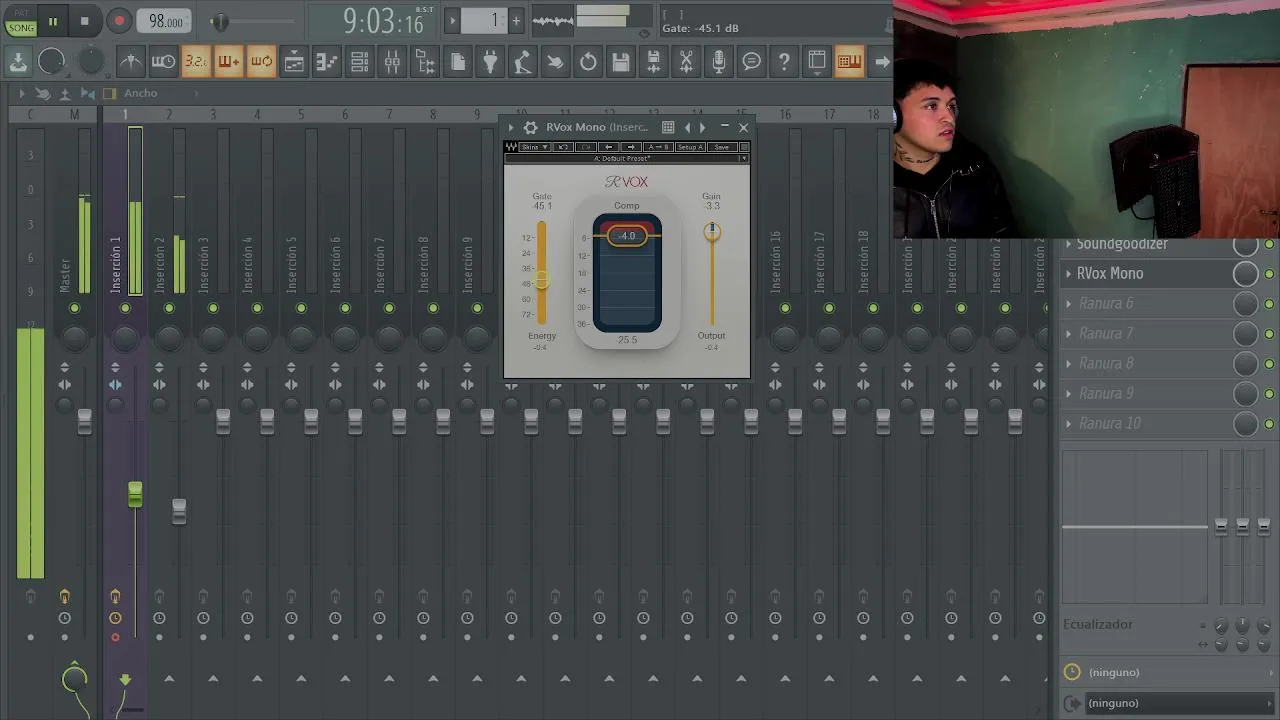The width and height of the screenshot is (1280, 720).
Task: Open audio editor scissors icon
Action: [686, 62]
